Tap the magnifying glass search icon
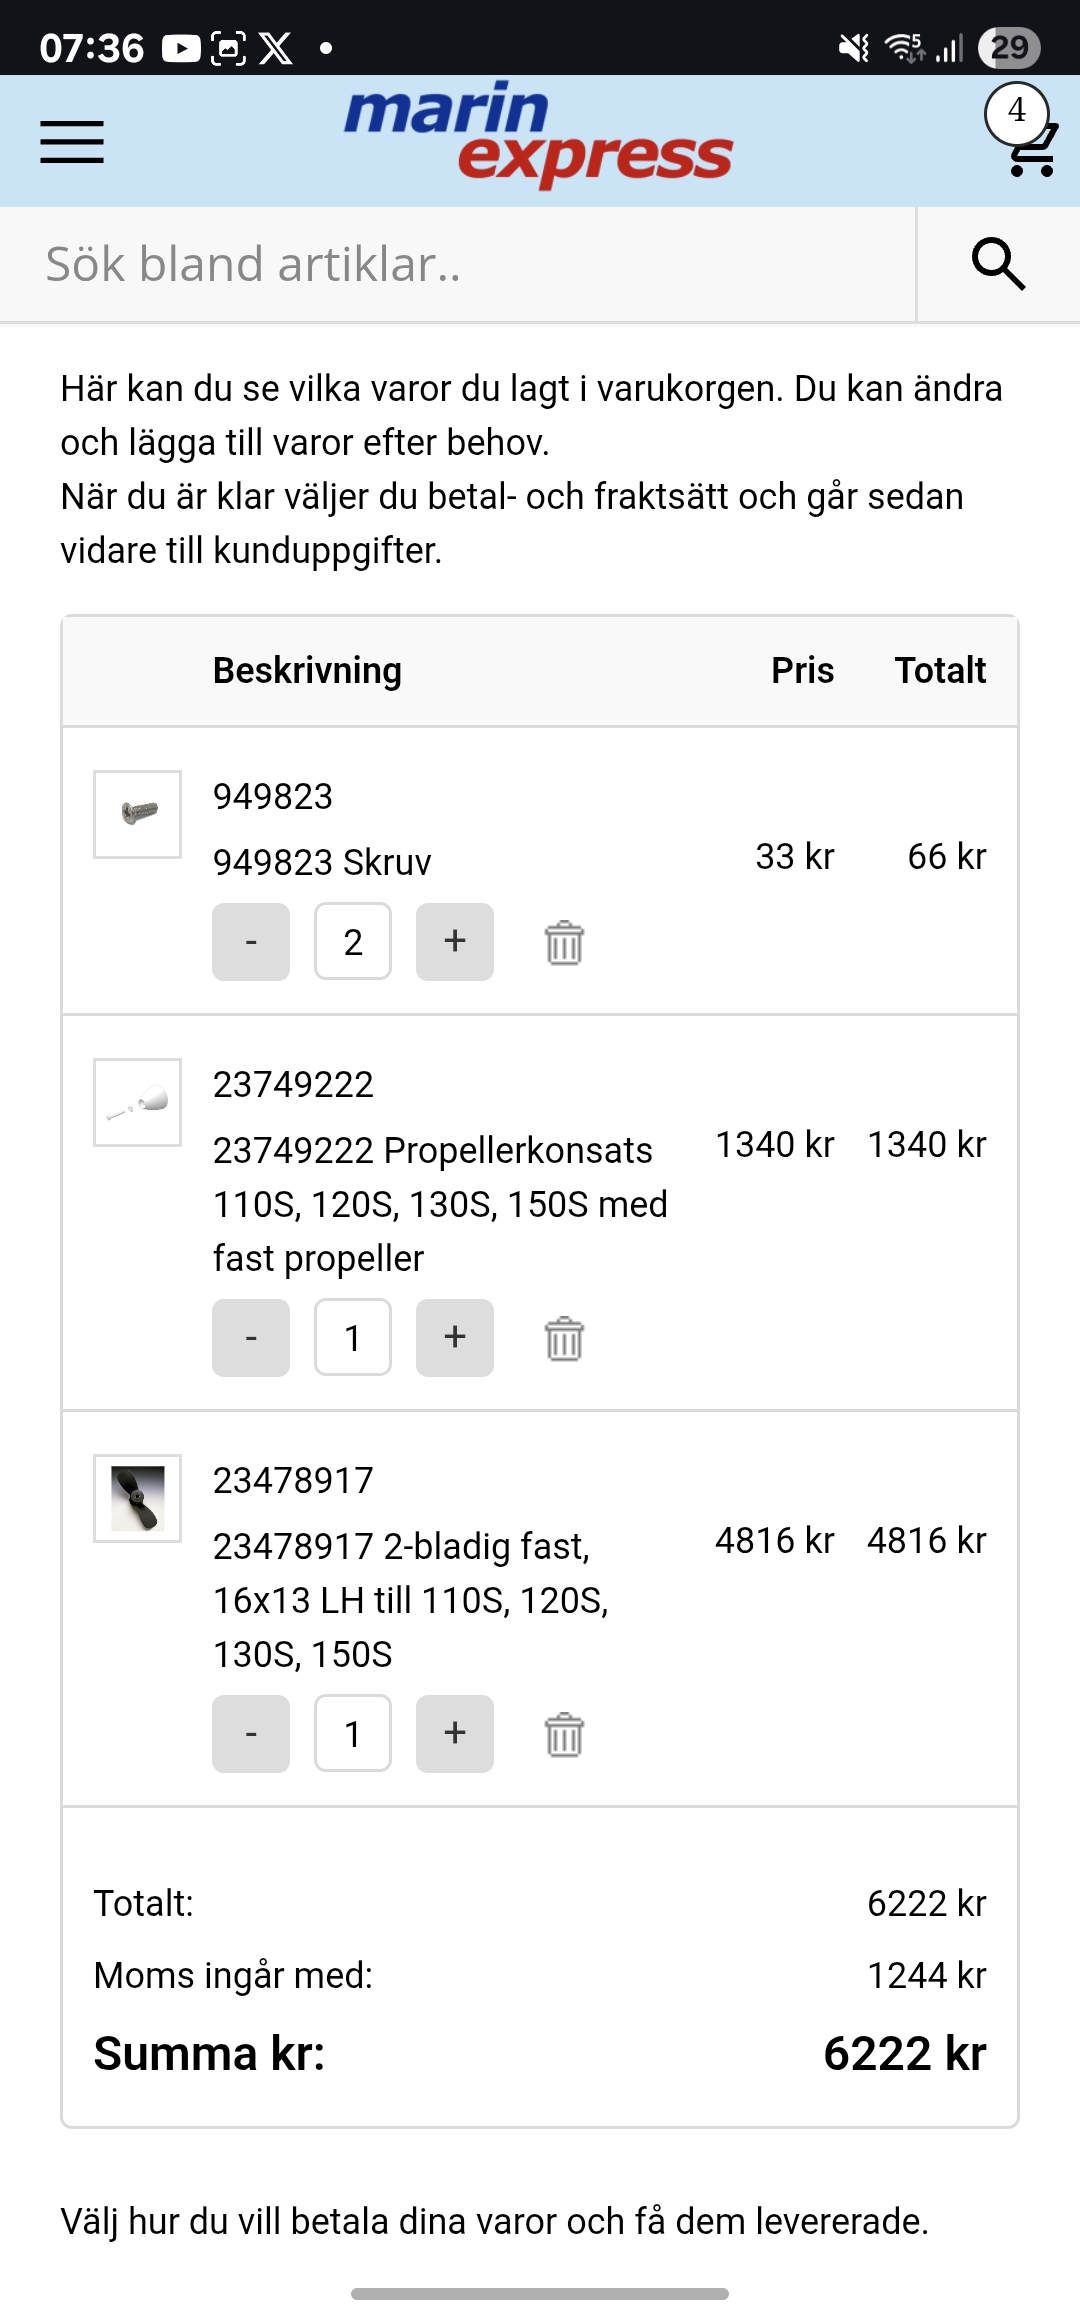Viewport: 1080px width, 2316px height. pos(998,264)
